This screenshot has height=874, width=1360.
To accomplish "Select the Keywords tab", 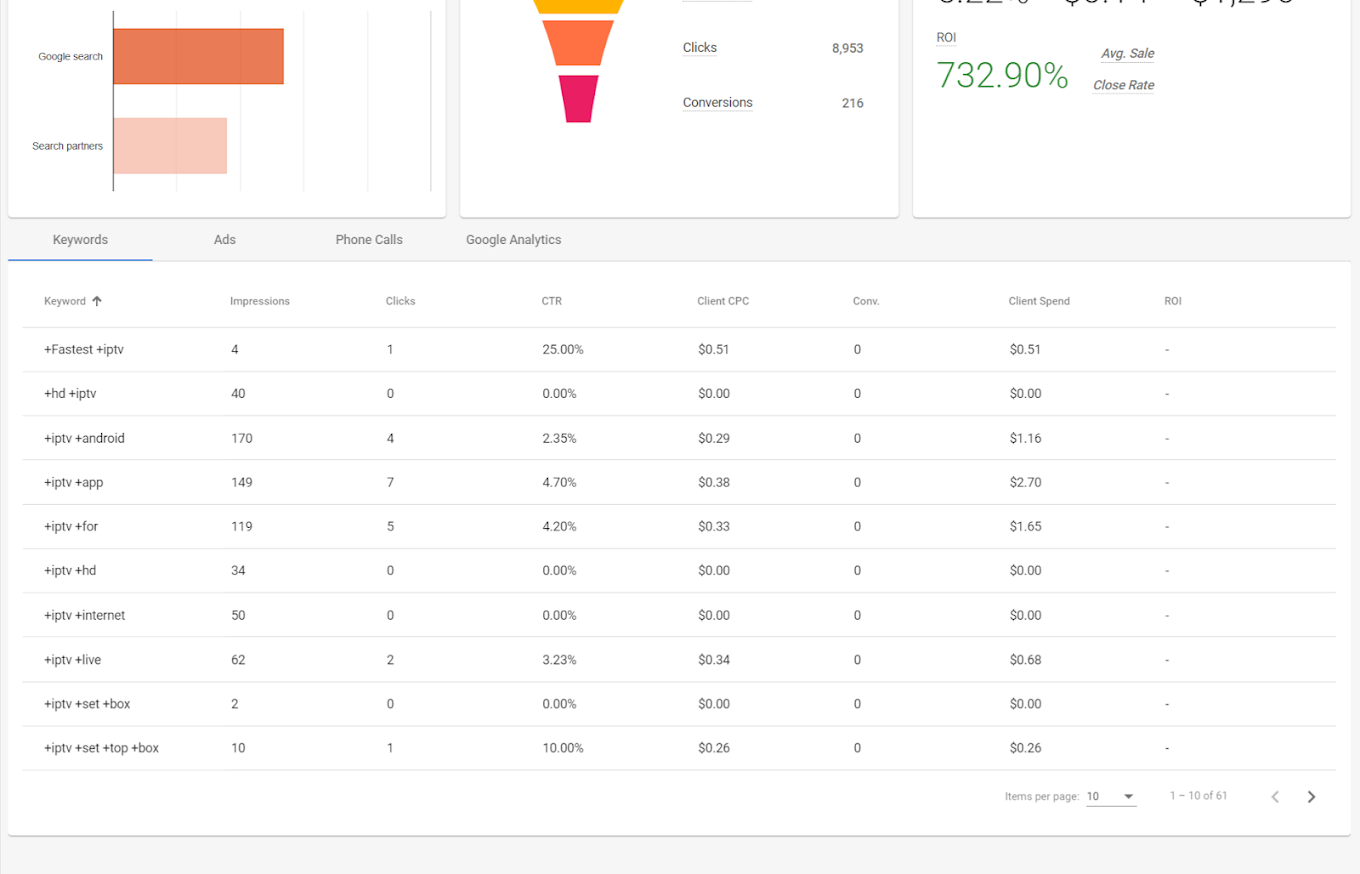I will [80, 240].
